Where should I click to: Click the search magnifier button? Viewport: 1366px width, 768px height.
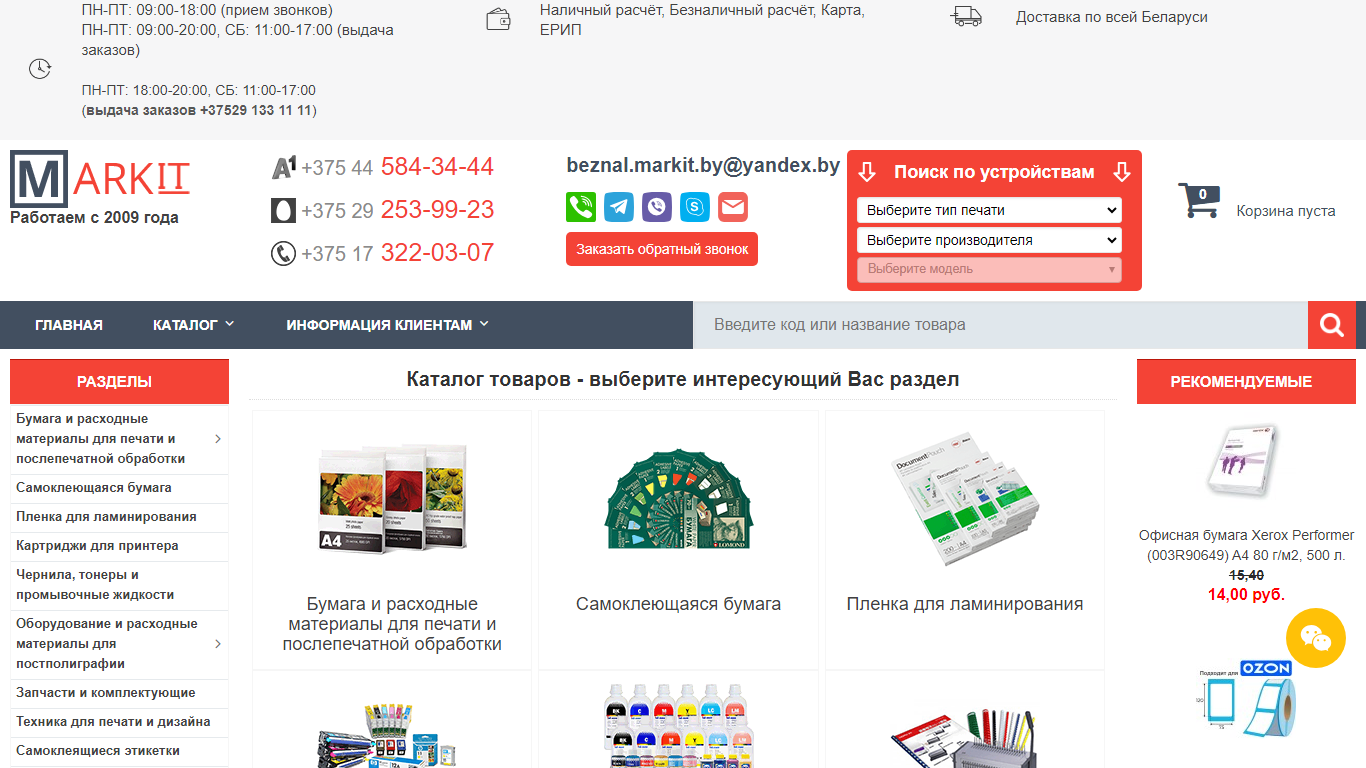tap(1332, 325)
